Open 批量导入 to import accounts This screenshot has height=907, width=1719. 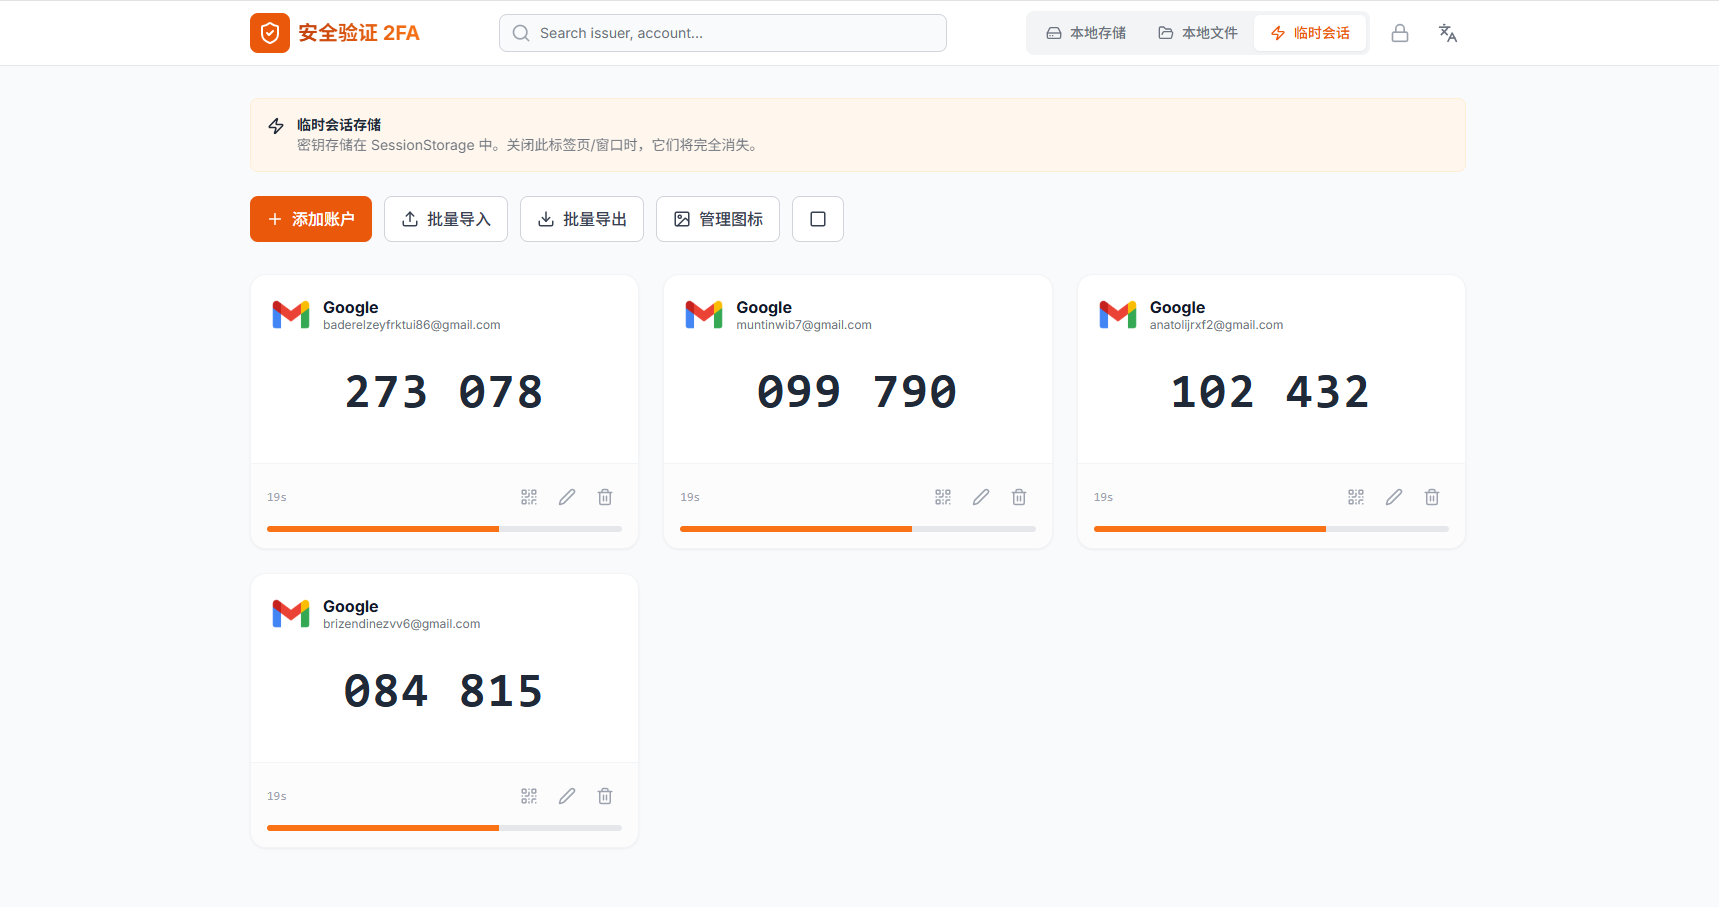pyautogui.click(x=445, y=219)
